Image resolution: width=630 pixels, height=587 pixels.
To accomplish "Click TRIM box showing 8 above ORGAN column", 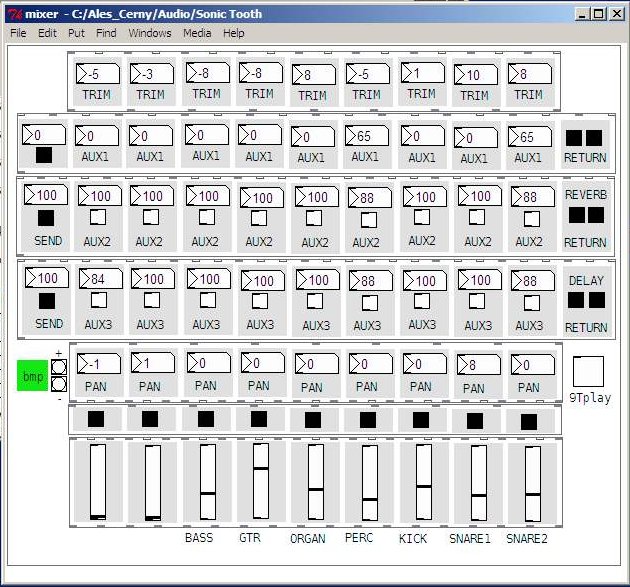I will click(x=314, y=74).
